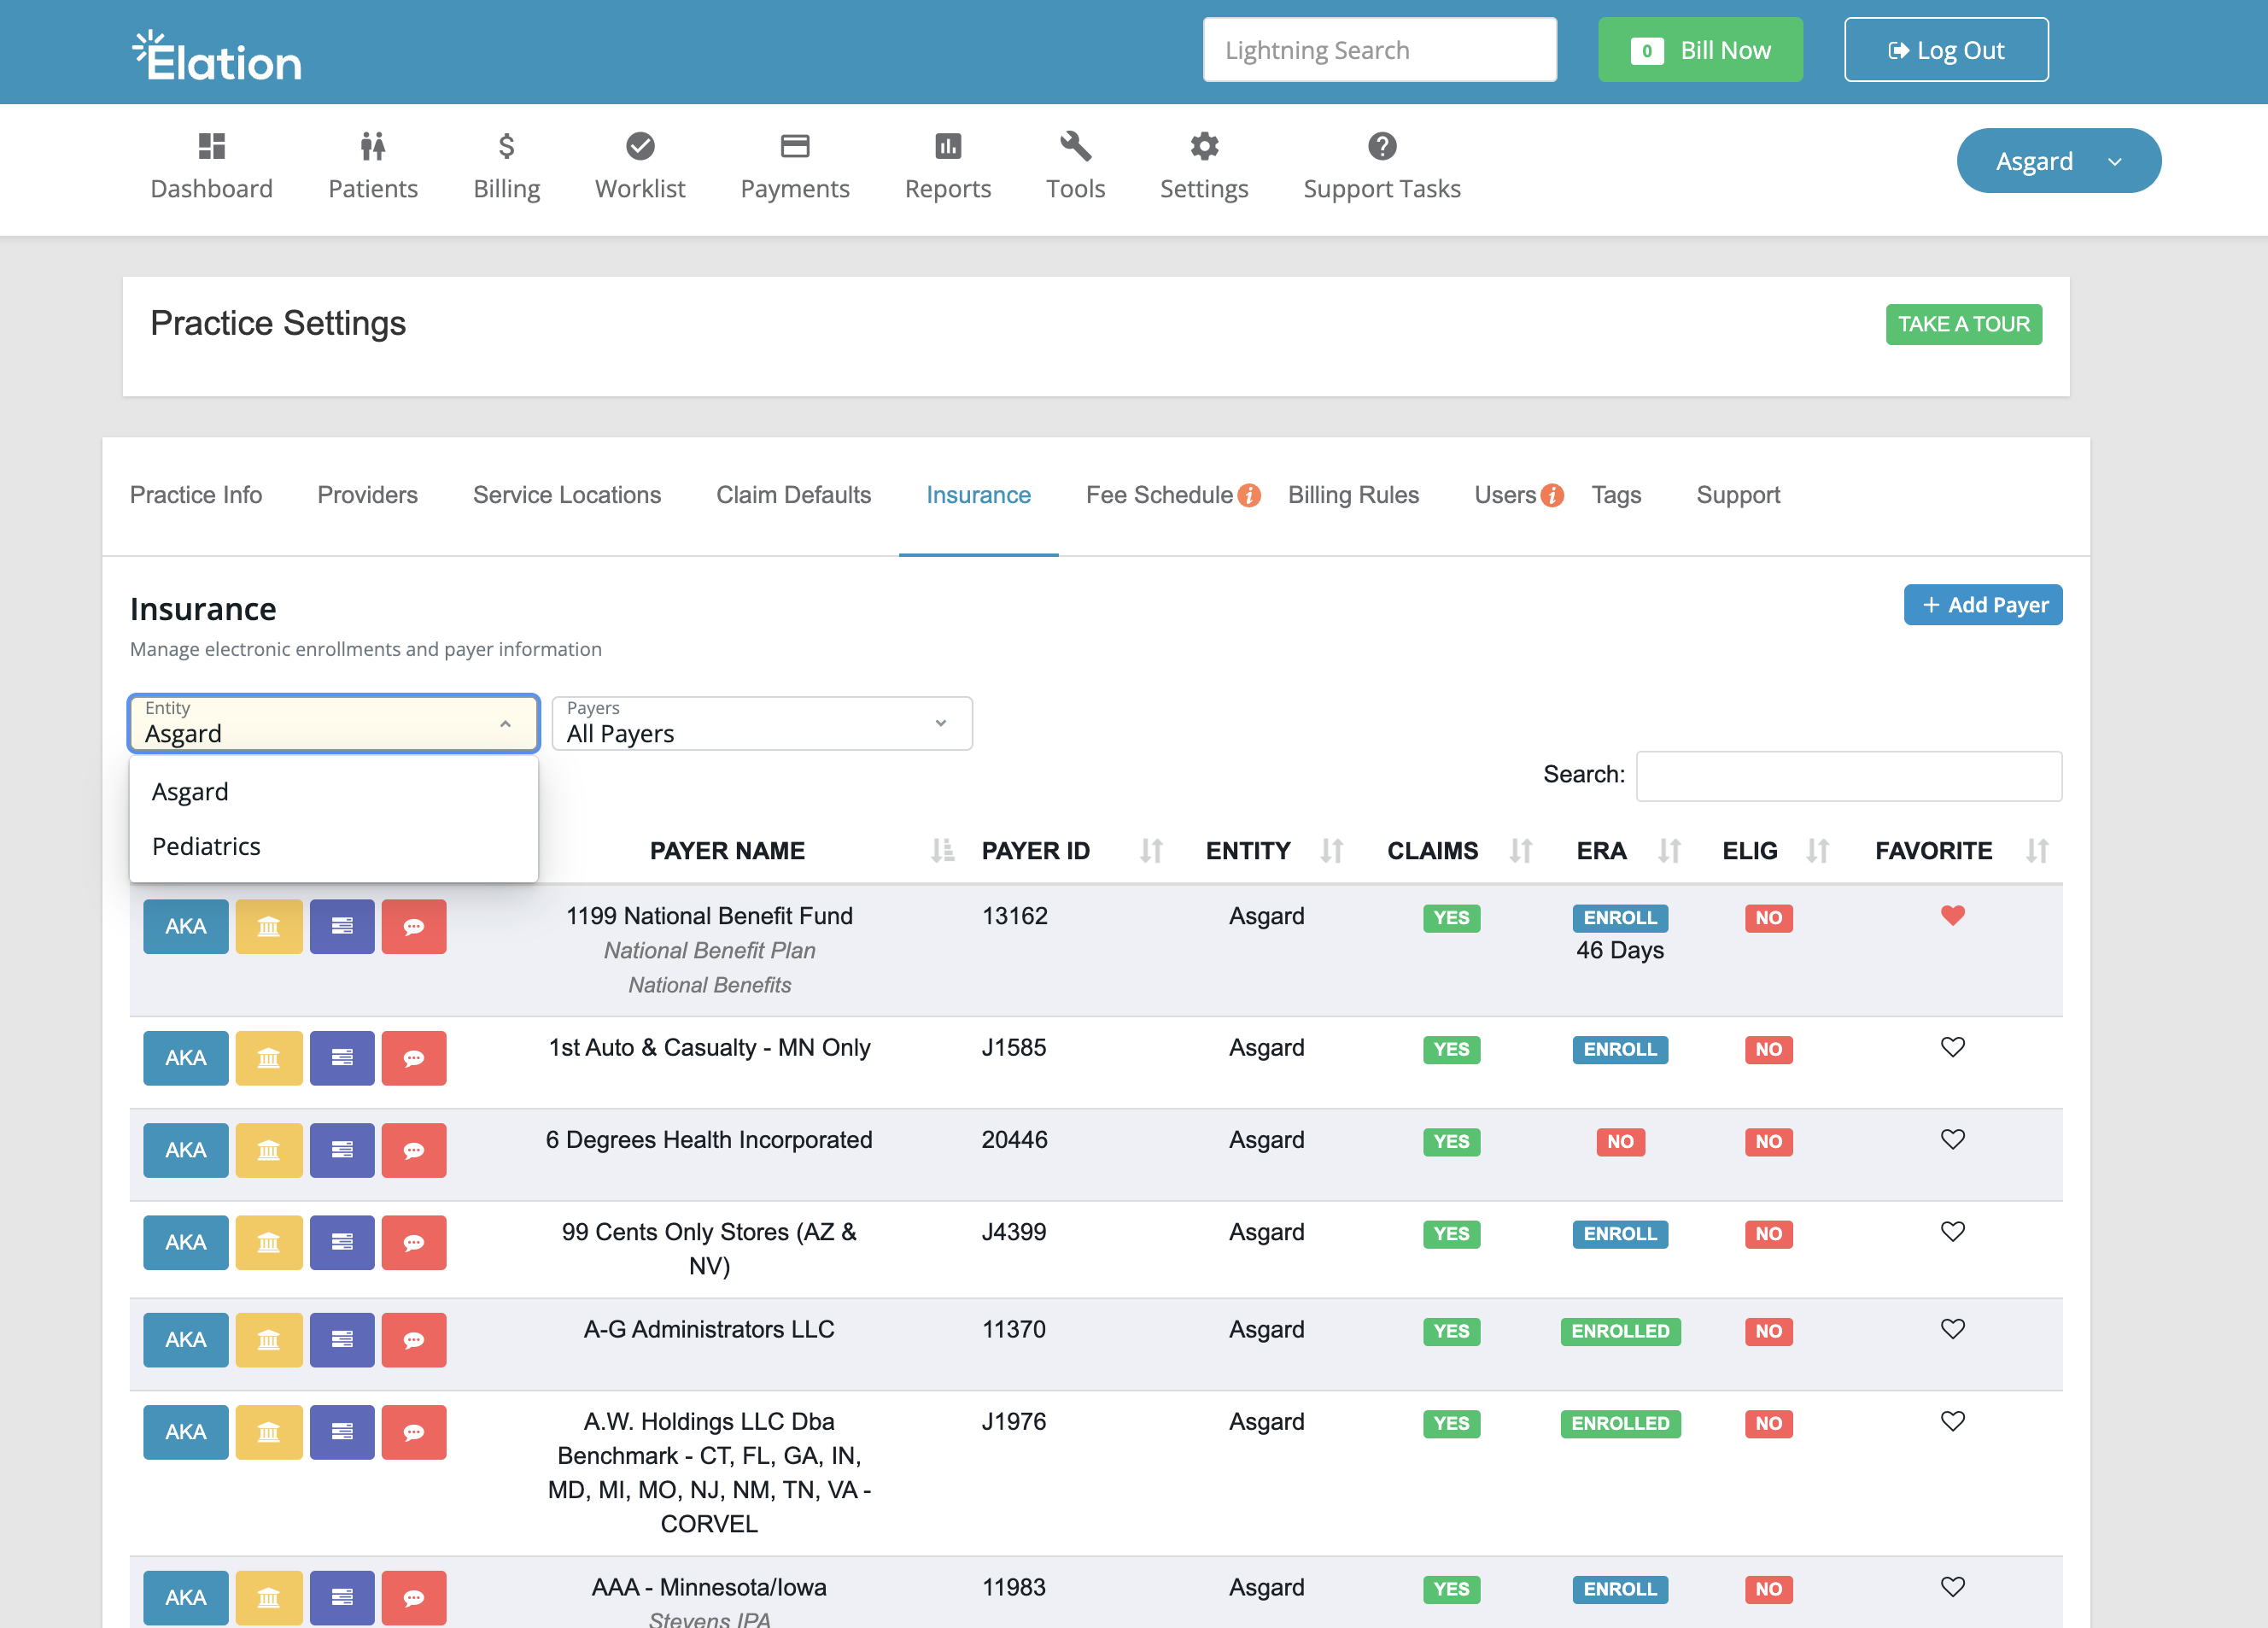Expand the All Payers dropdown
Viewport: 2268px width, 1628px height.
[761, 724]
